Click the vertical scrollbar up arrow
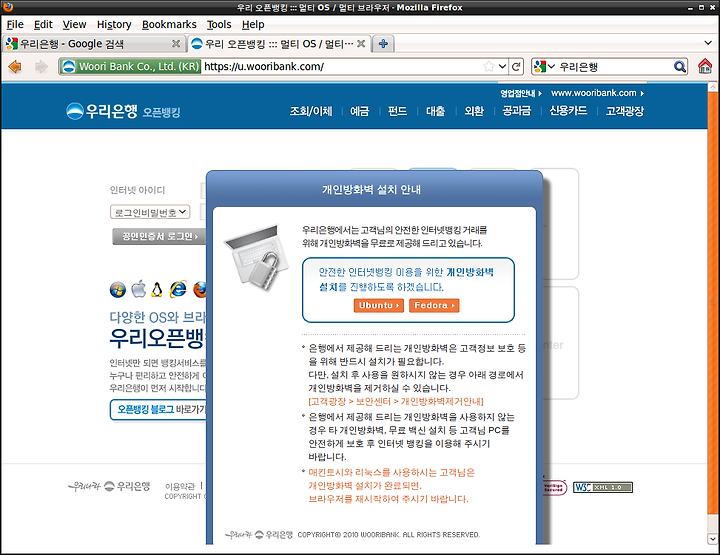The image size is (720, 555). pyautogui.click(x=713, y=86)
